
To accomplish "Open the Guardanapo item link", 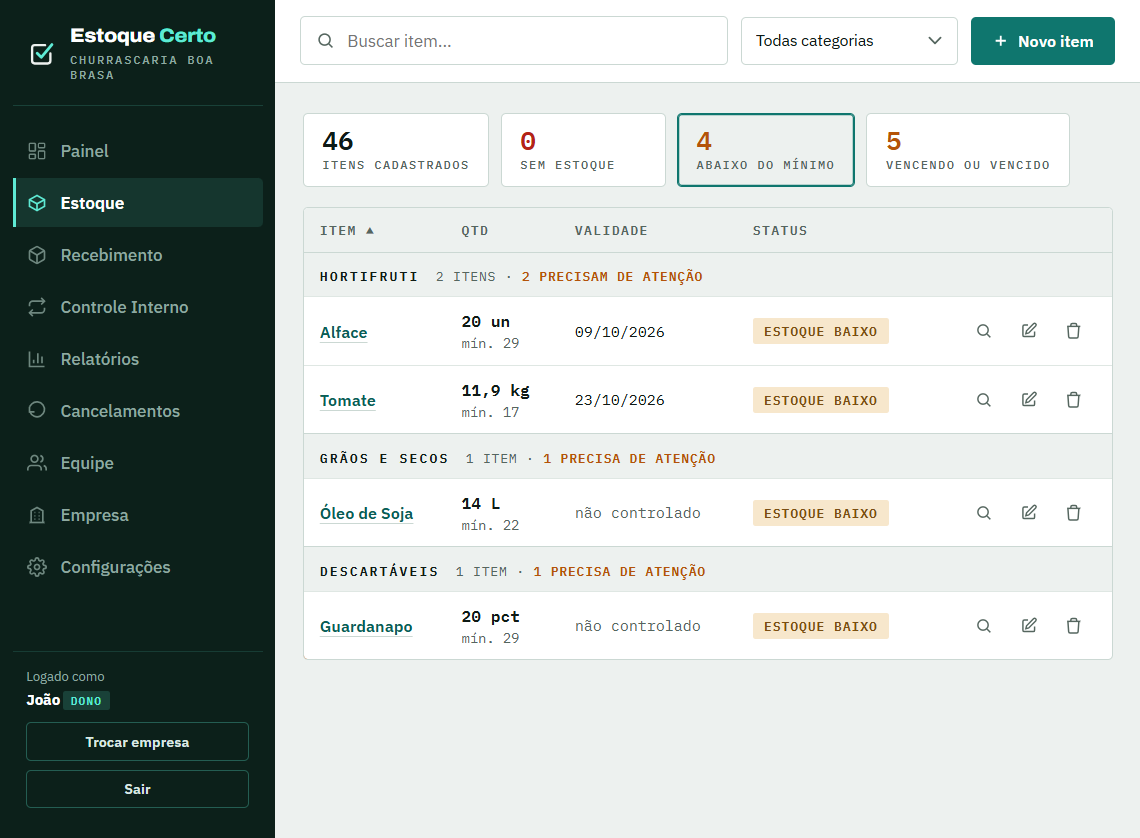I will click(x=366, y=627).
